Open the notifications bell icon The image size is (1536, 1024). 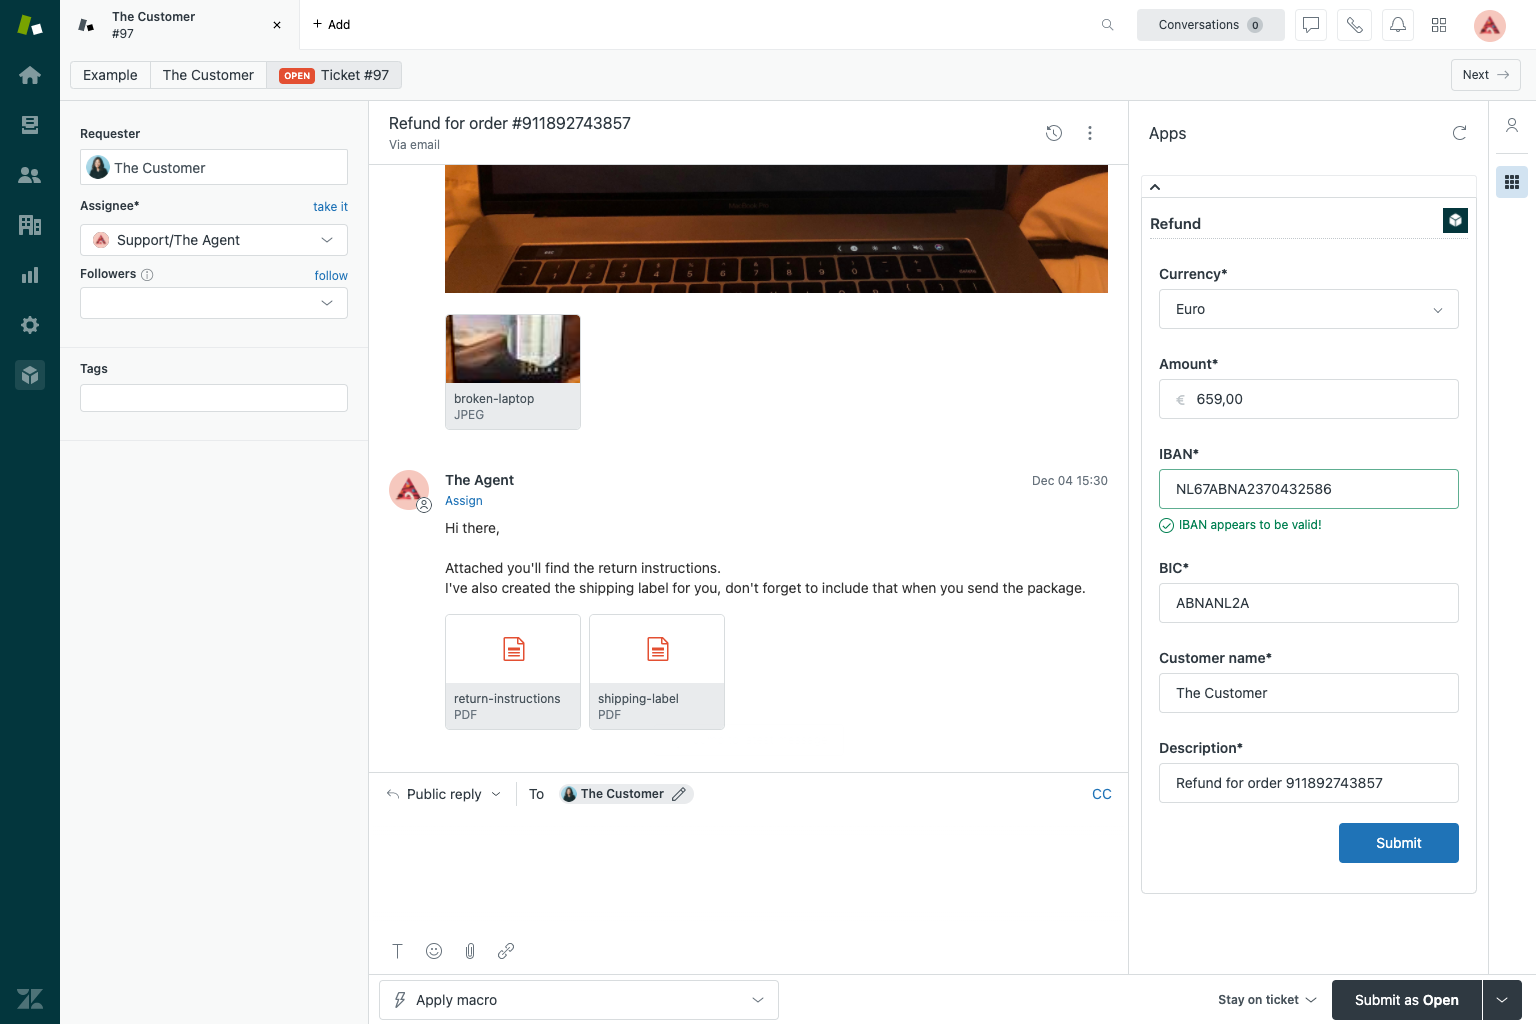pyautogui.click(x=1398, y=25)
